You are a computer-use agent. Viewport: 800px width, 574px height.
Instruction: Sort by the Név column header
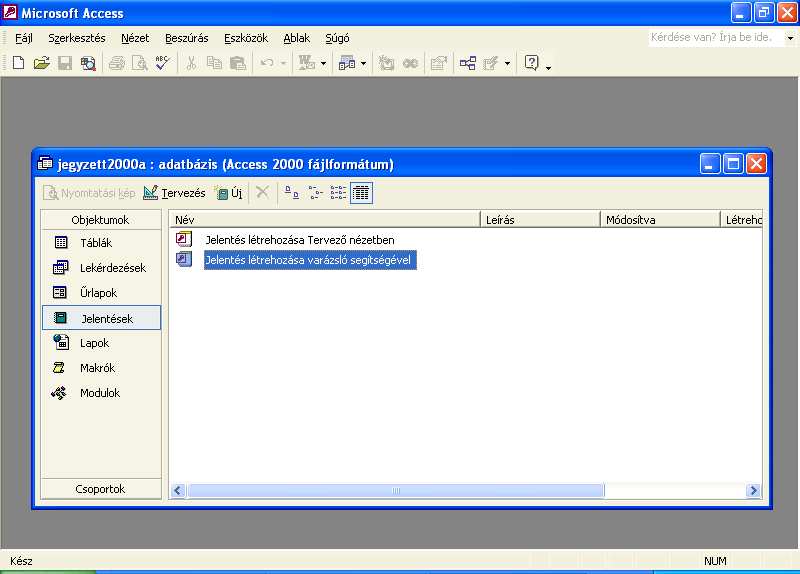324,220
